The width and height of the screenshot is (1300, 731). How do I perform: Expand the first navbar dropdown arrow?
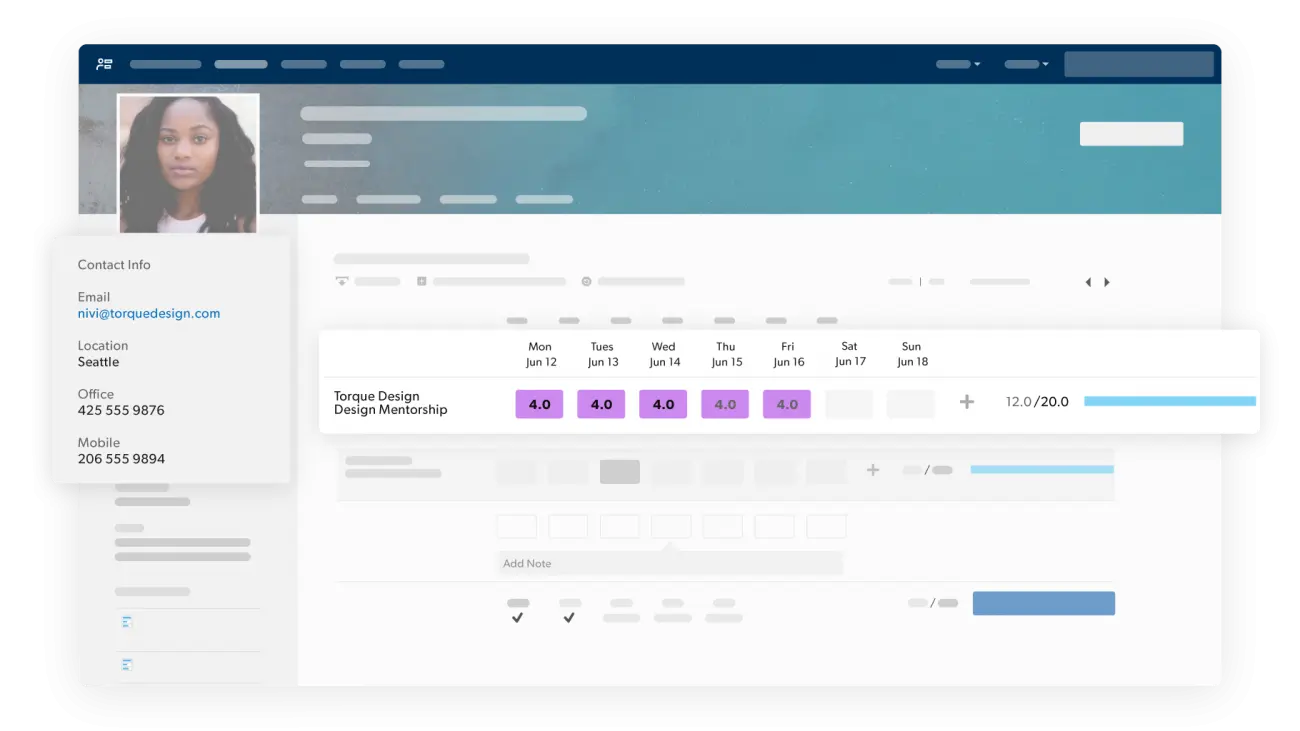(977, 65)
